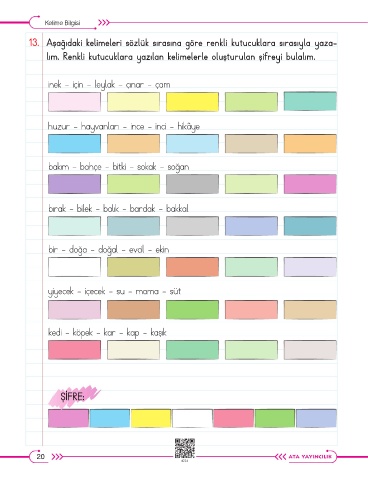Click the bright yellow box under leylak row
This screenshot has width=368, height=480.
(192, 102)
